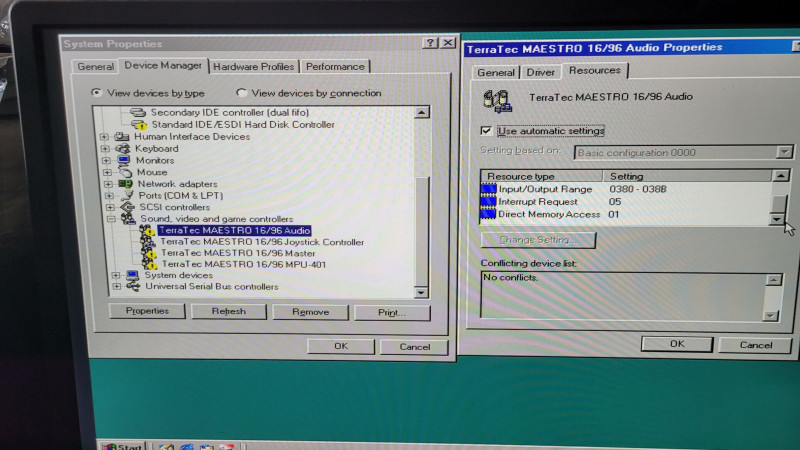This screenshot has height=450, width=800.
Task: Click the Mouse category icon
Action: (125, 172)
